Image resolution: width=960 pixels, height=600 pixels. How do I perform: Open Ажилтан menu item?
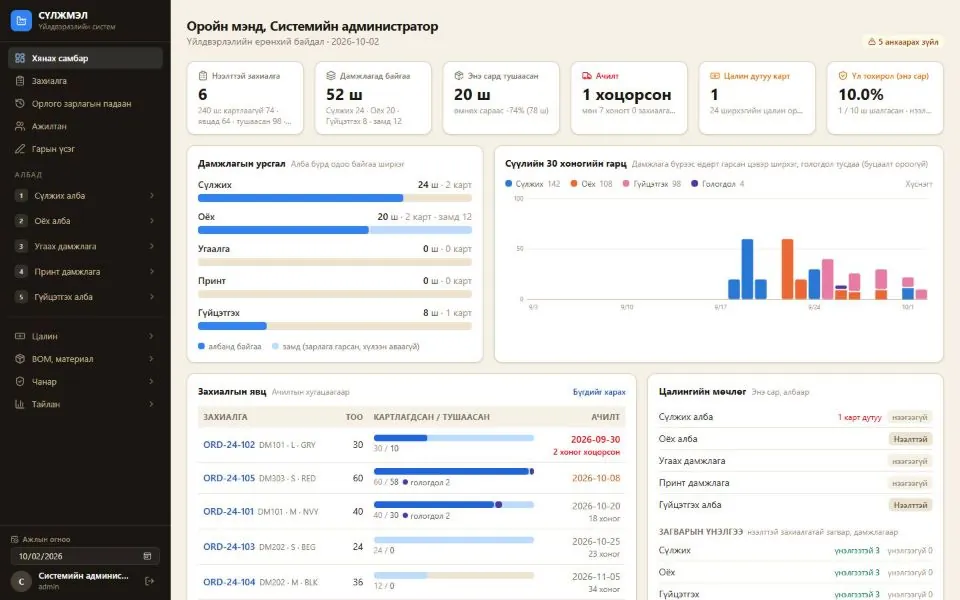pyautogui.click(x=85, y=126)
